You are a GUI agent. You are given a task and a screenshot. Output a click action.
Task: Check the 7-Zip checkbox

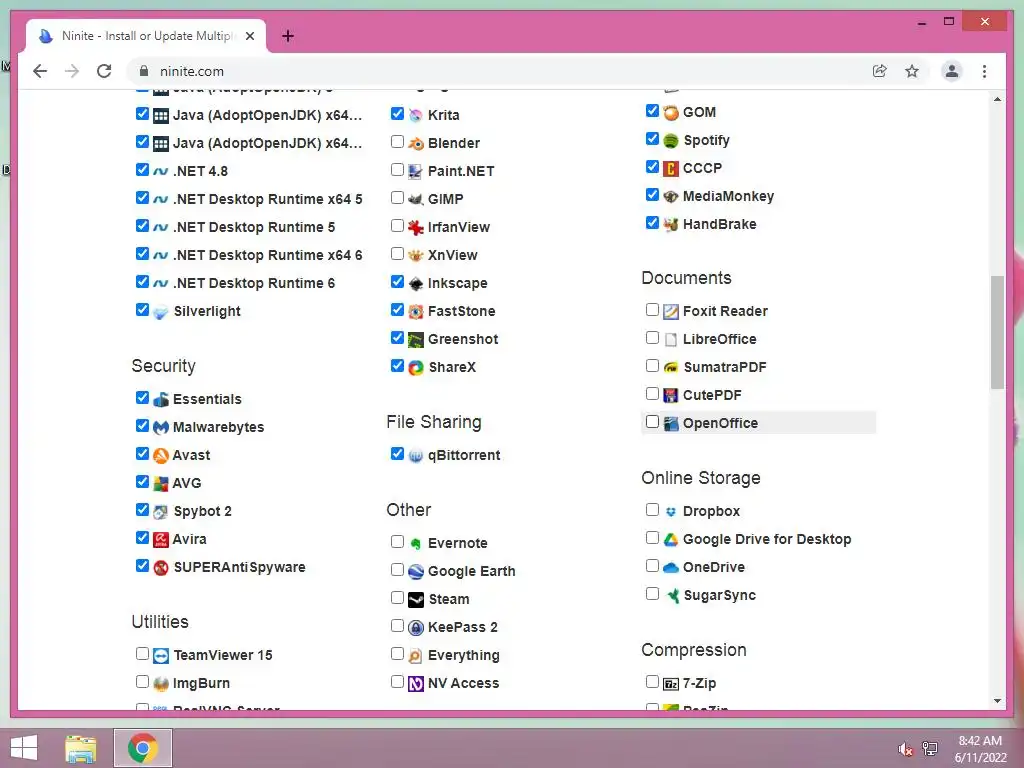(652, 681)
